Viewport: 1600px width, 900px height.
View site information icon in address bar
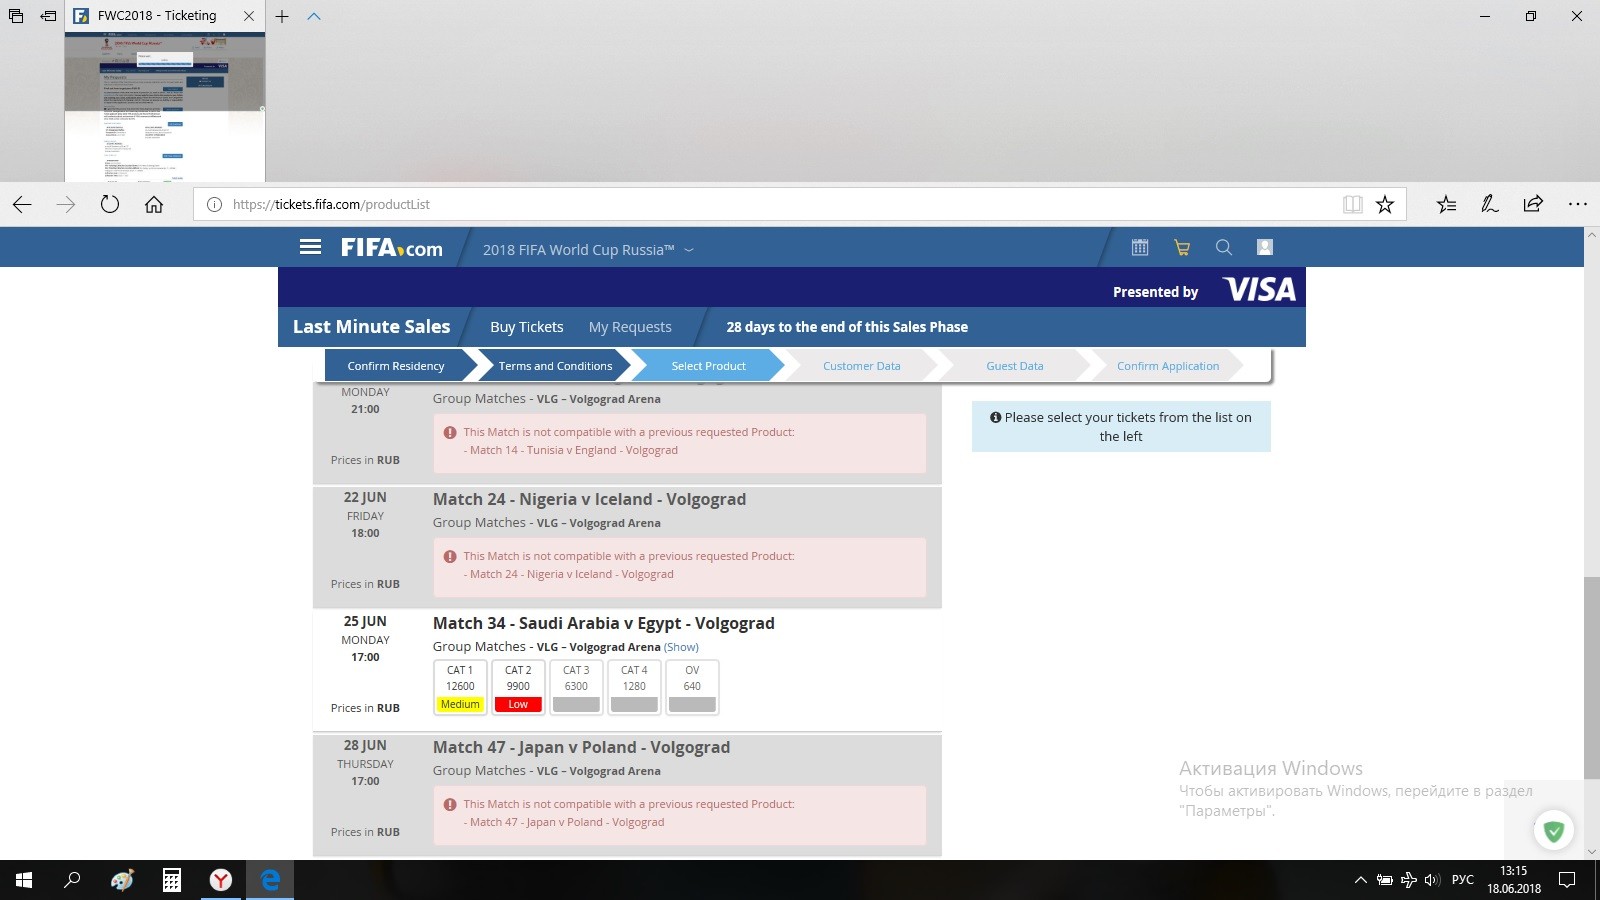[214, 204]
